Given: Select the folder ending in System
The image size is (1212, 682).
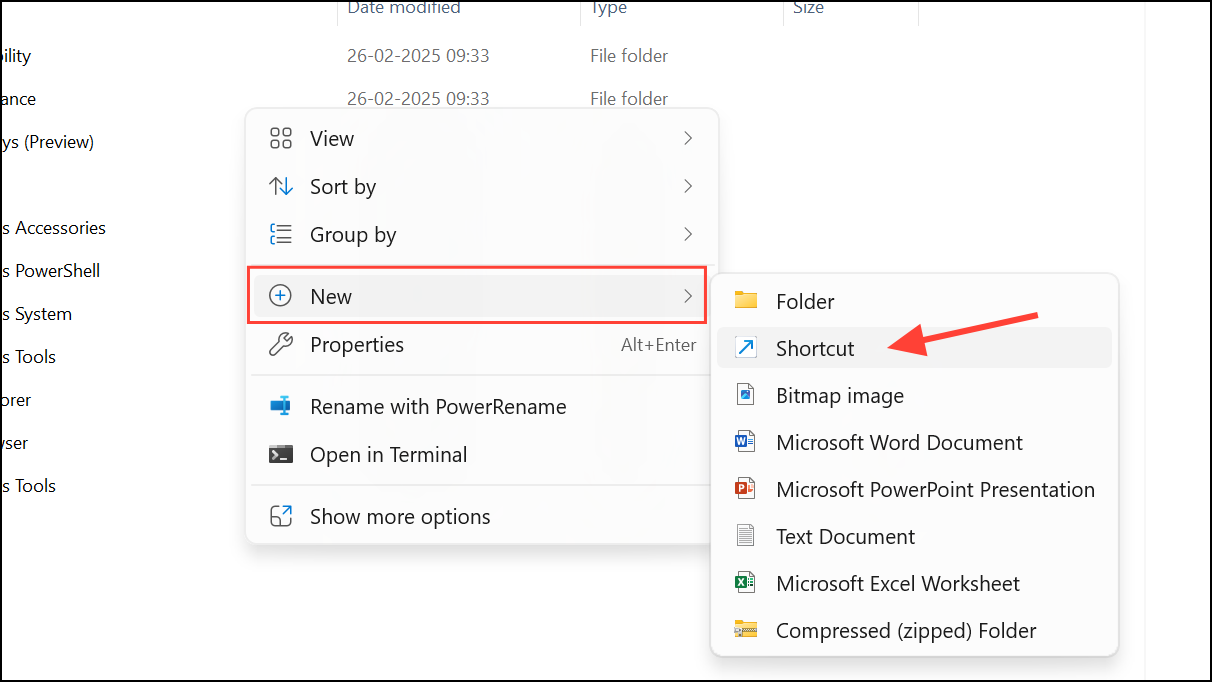Looking at the screenshot, I should pos(36,314).
